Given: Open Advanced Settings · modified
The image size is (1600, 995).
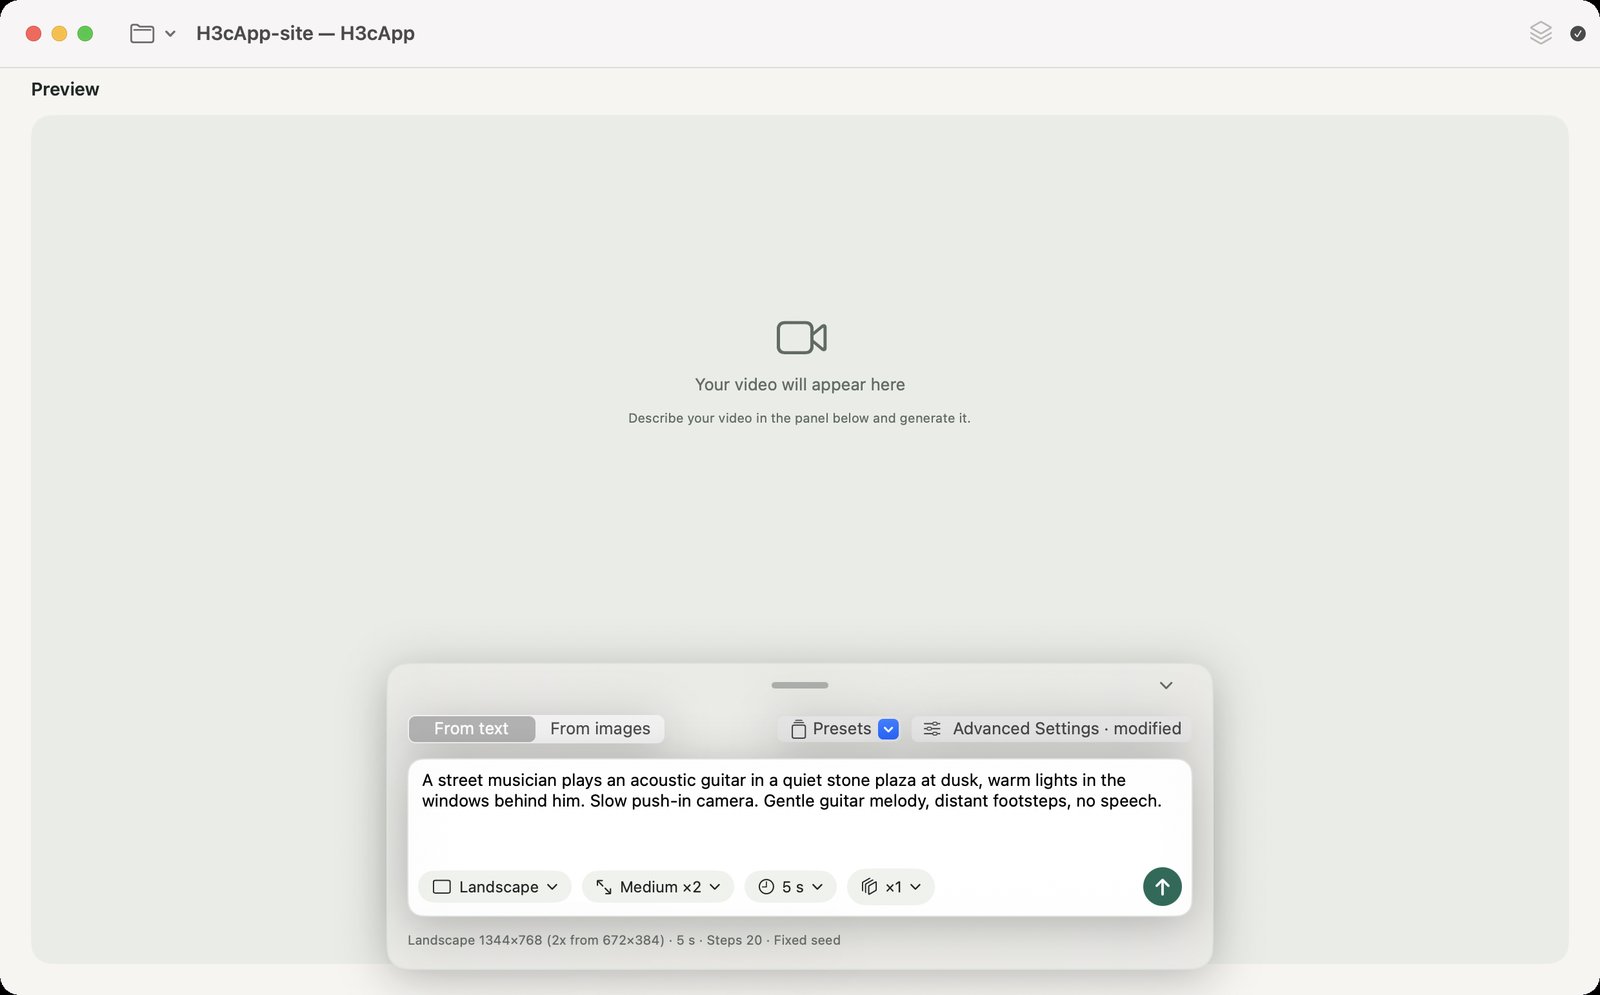Looking at the screenshot, I should pos(1052,729).
